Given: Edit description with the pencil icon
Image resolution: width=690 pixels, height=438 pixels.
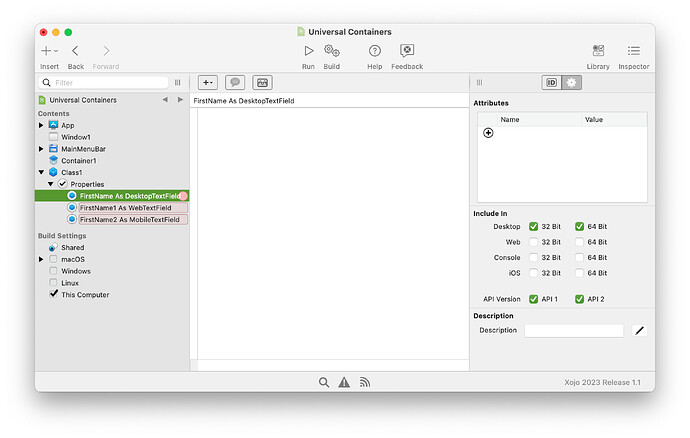Looking at the screenshot, I should coord(639,330).
